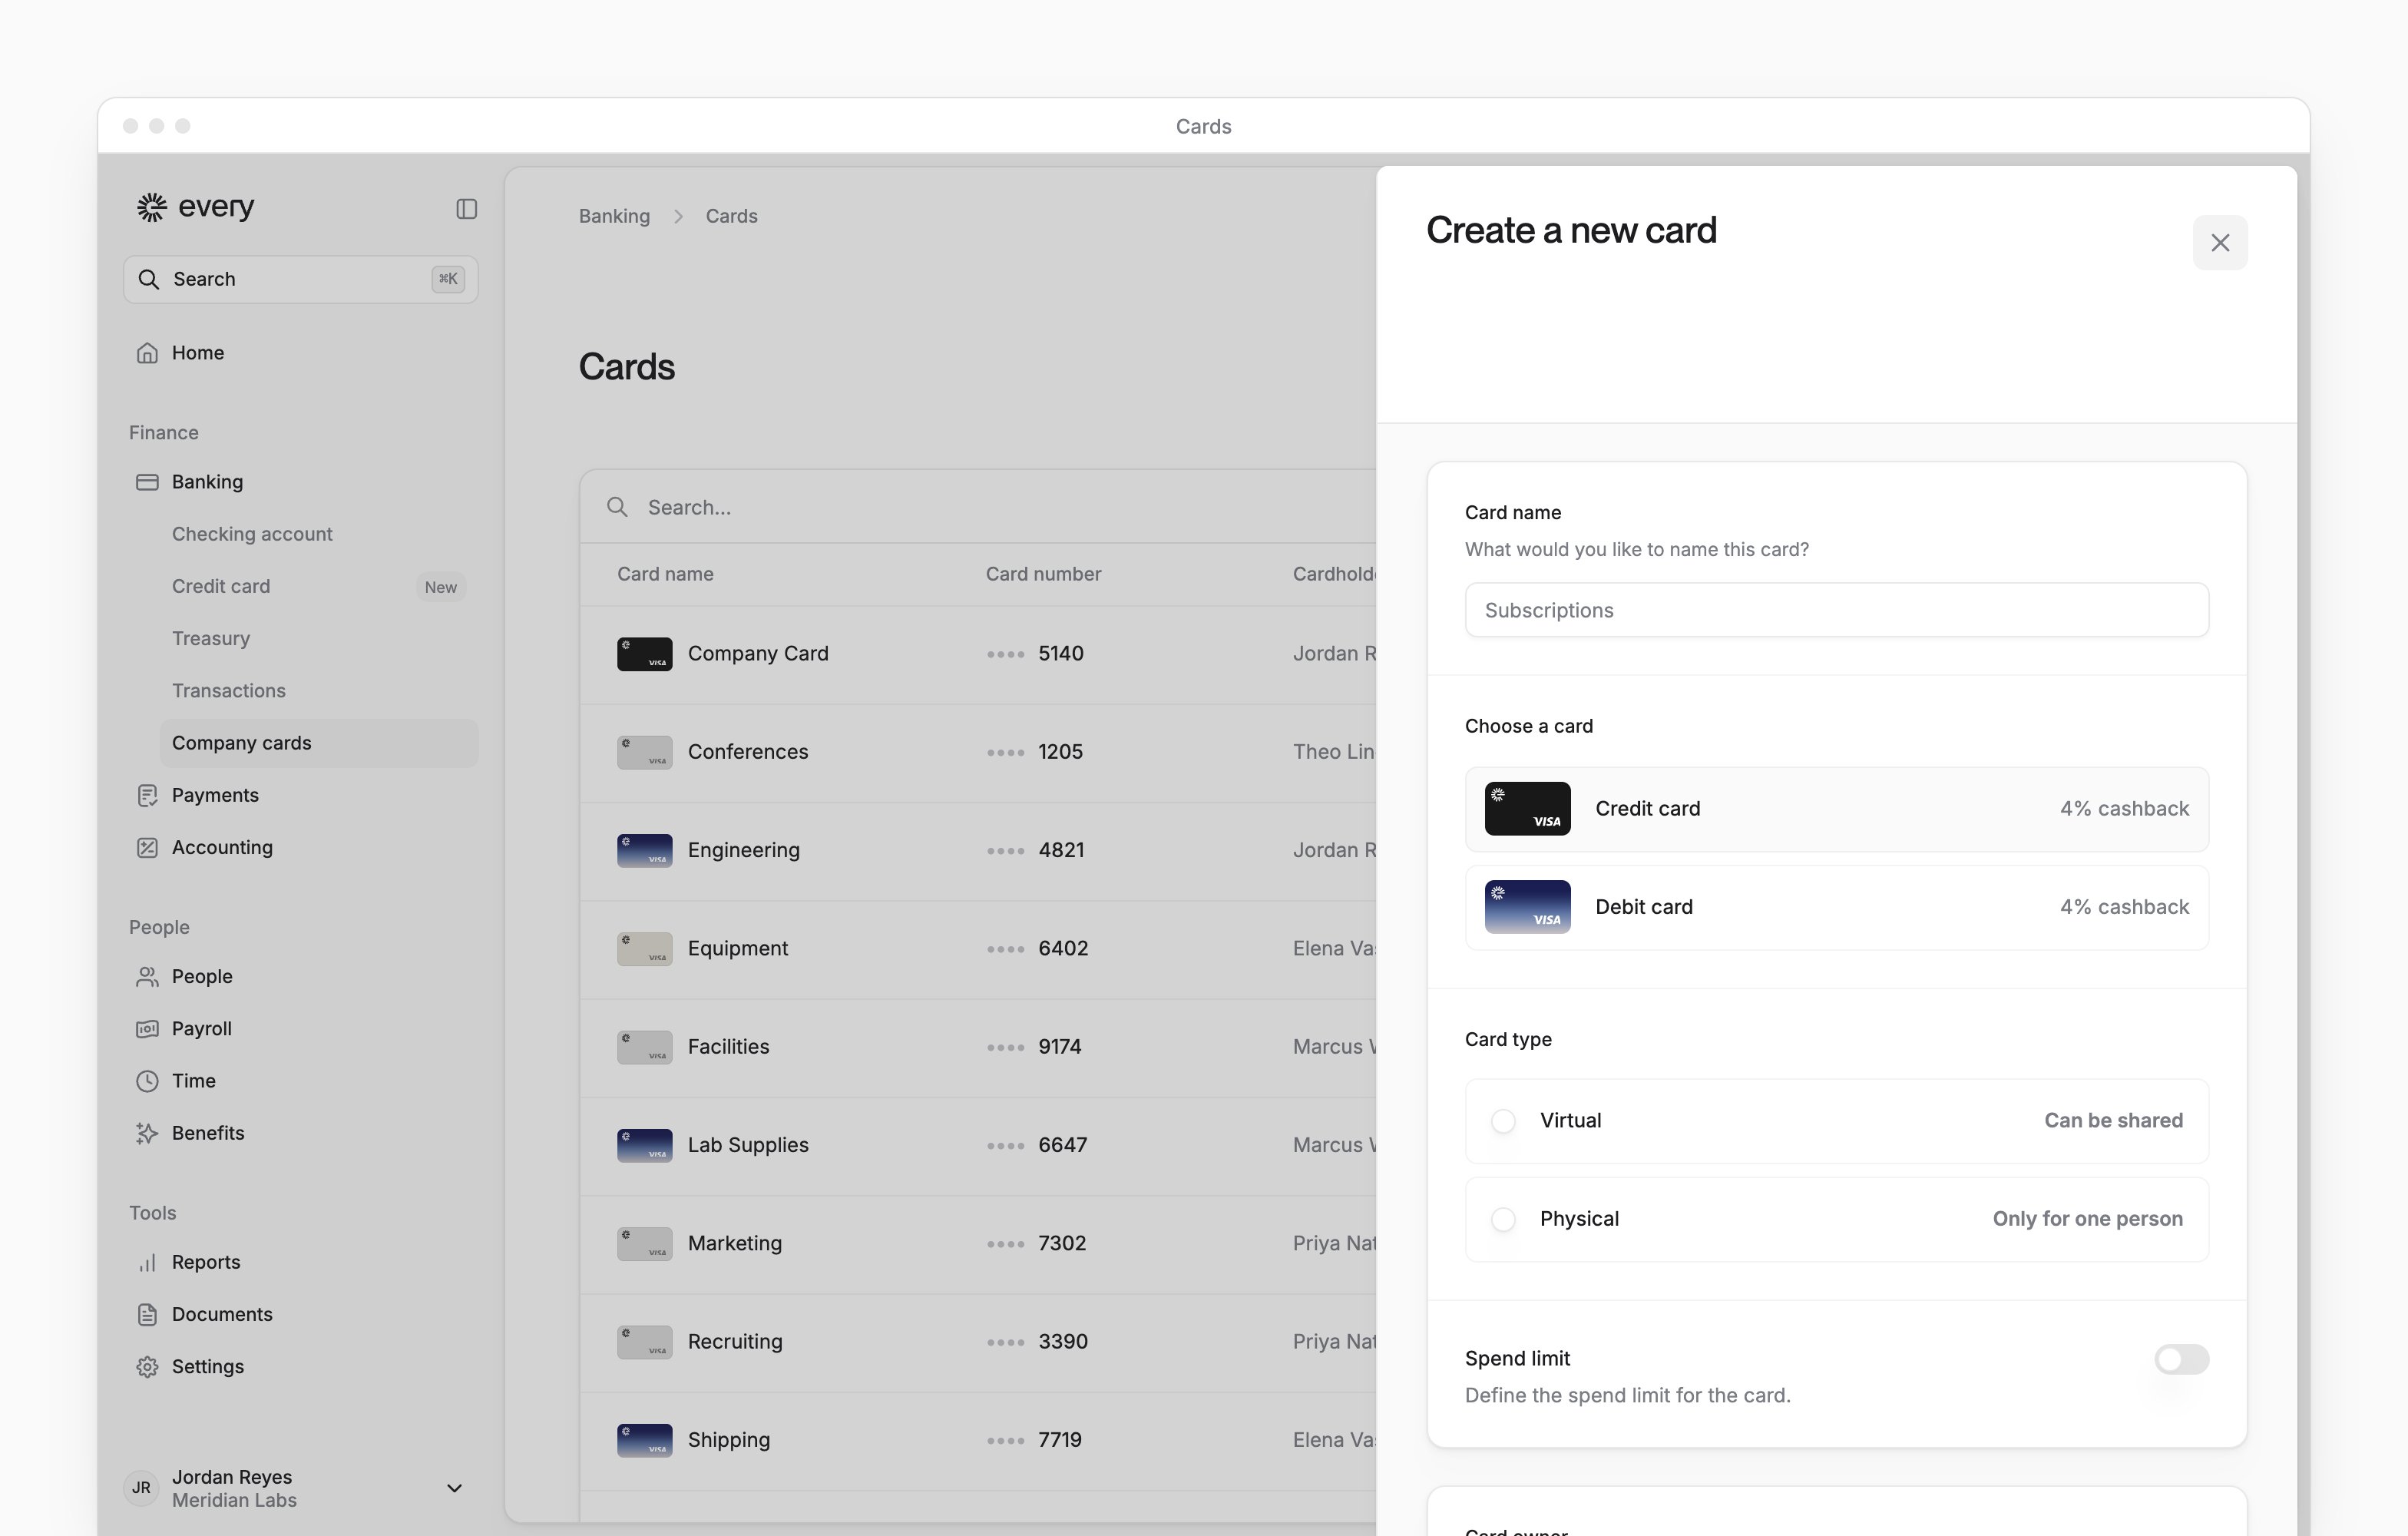
Task: Click the sidebar Search field
Action: pyautogui.click(x=300, y=279)
